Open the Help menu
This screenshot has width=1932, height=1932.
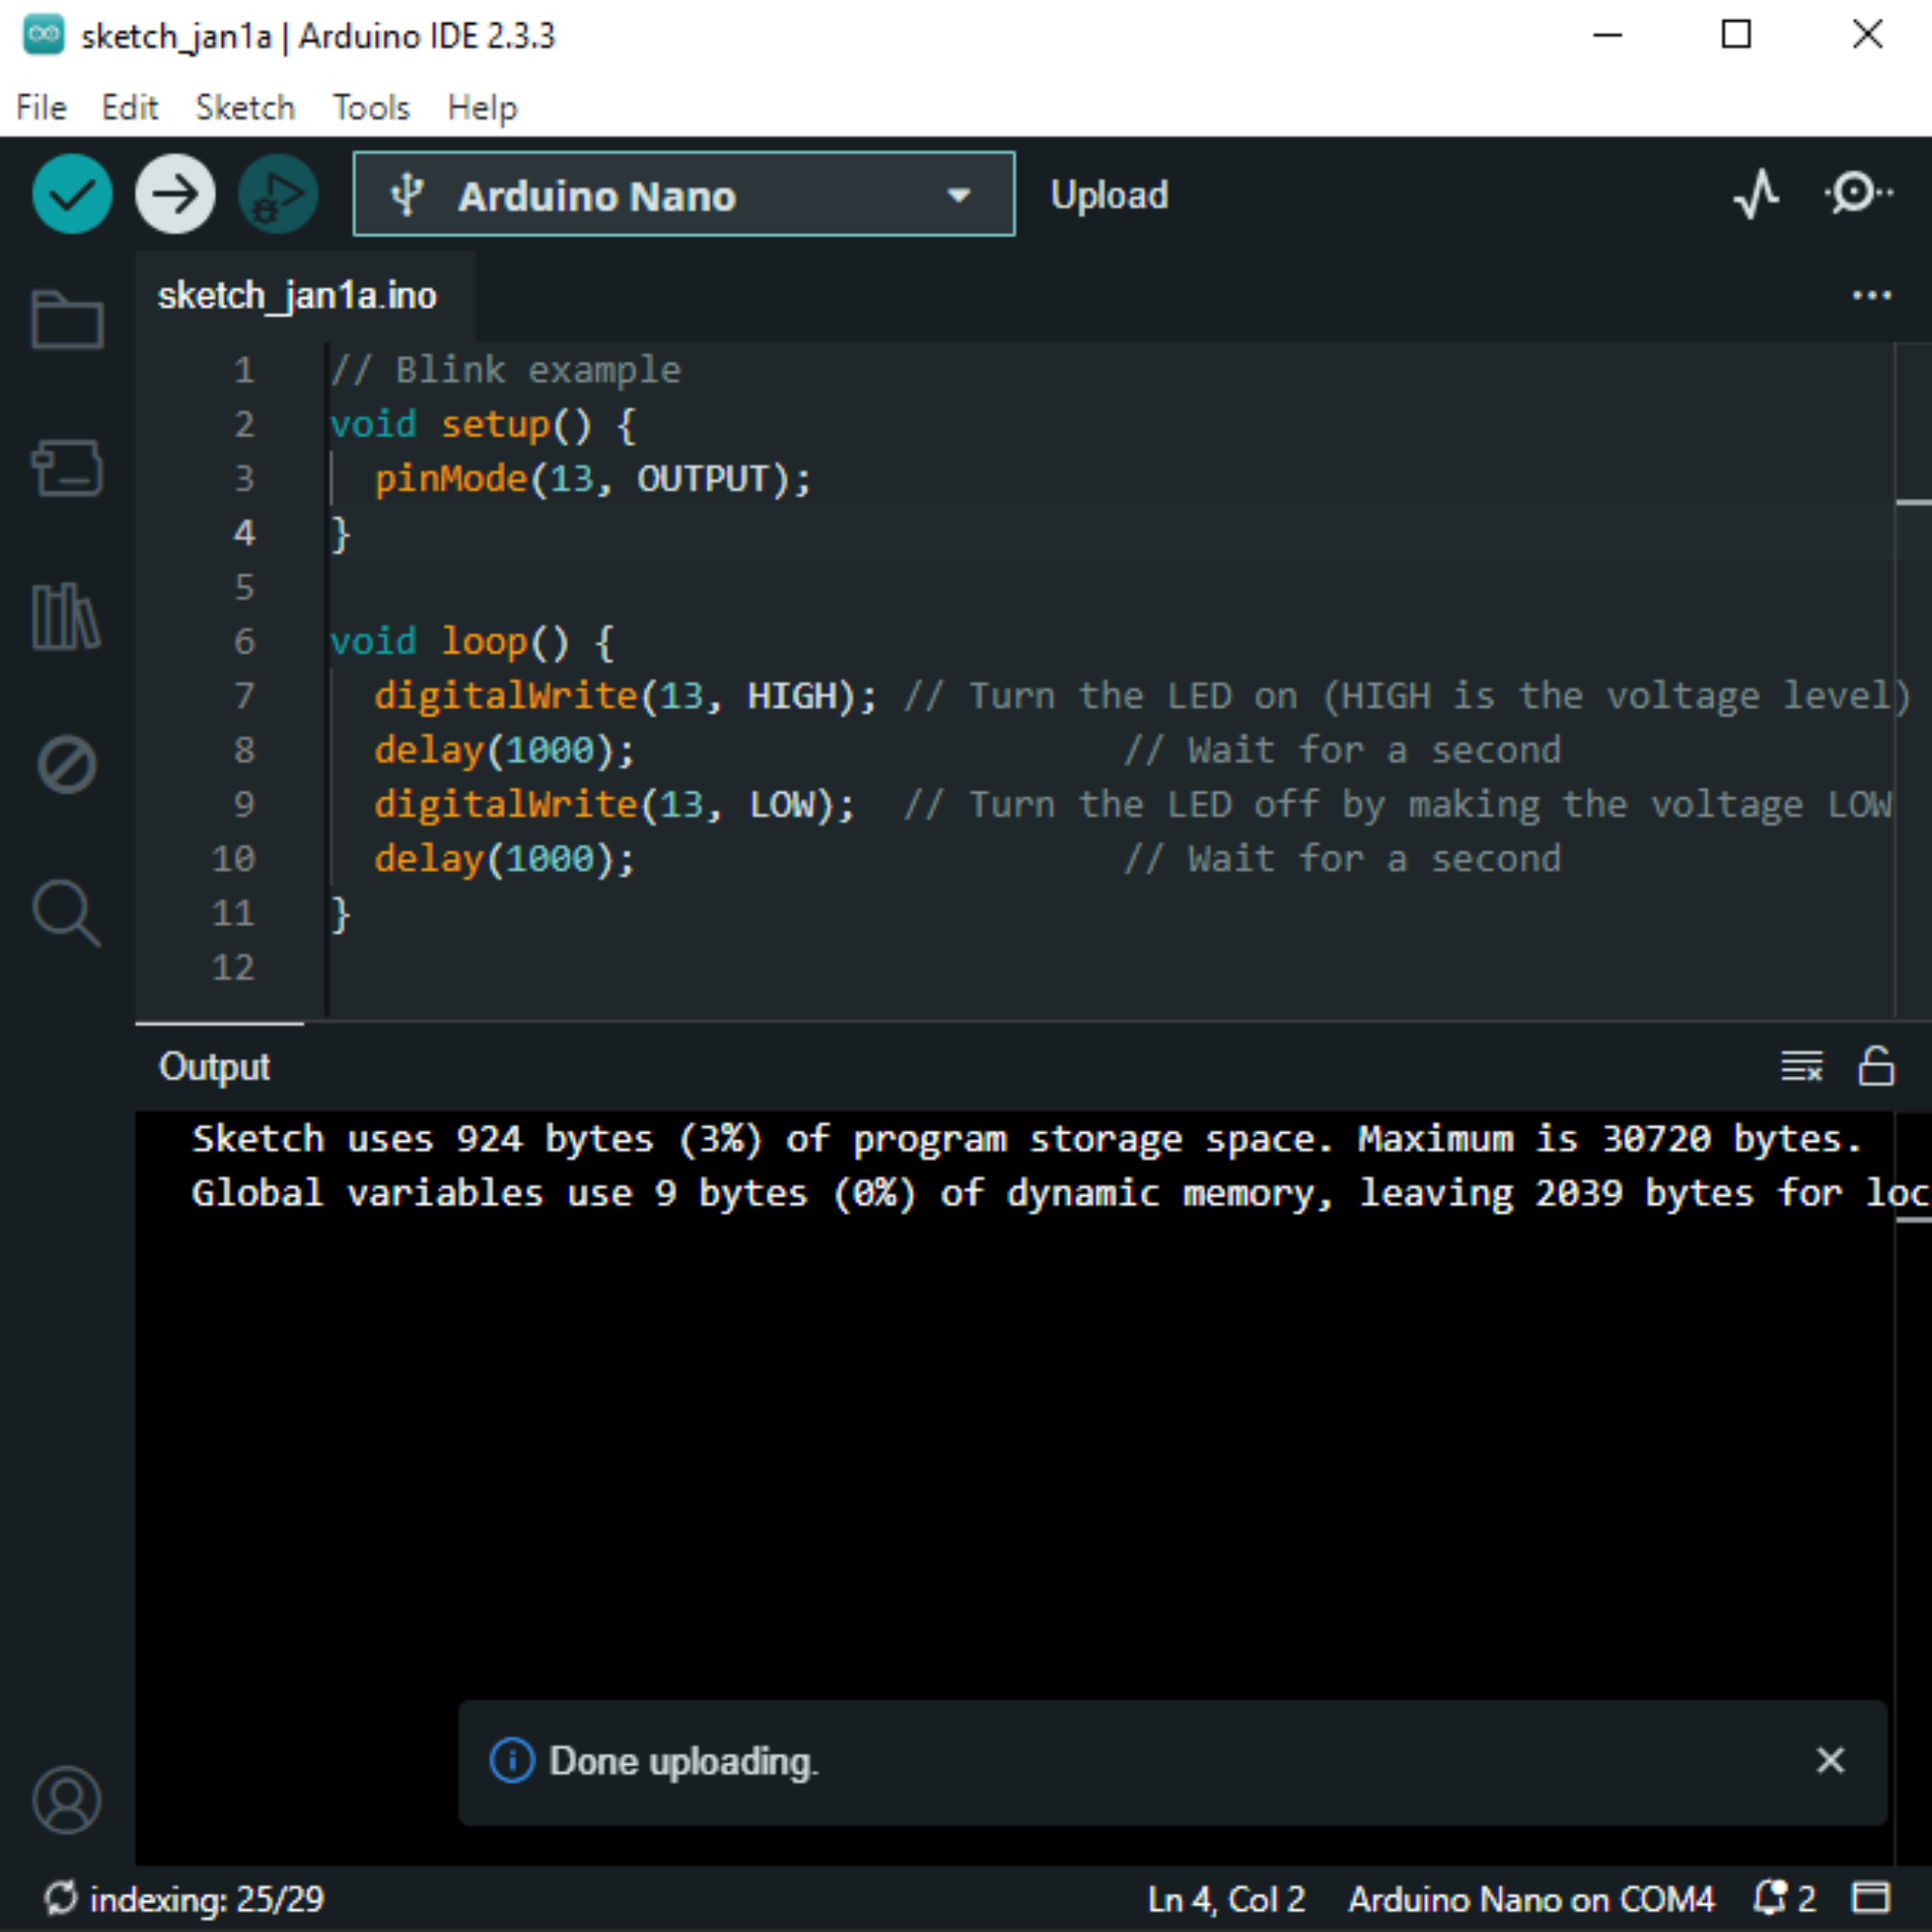click(482, 107)
